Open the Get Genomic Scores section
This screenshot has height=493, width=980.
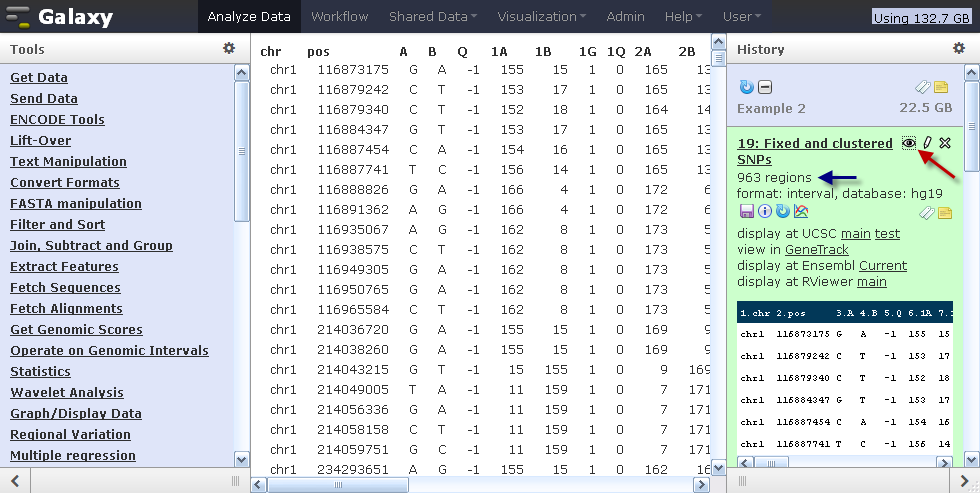76,329
